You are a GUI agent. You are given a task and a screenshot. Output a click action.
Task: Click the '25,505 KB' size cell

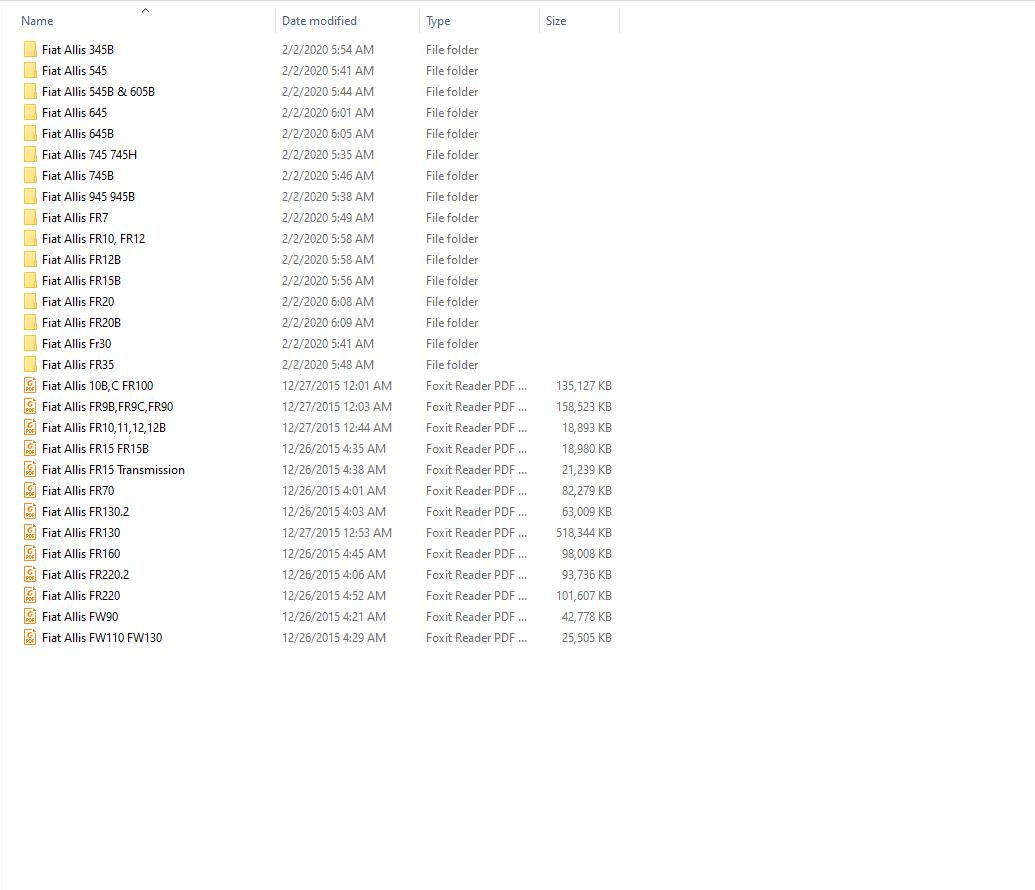(587, 638)
